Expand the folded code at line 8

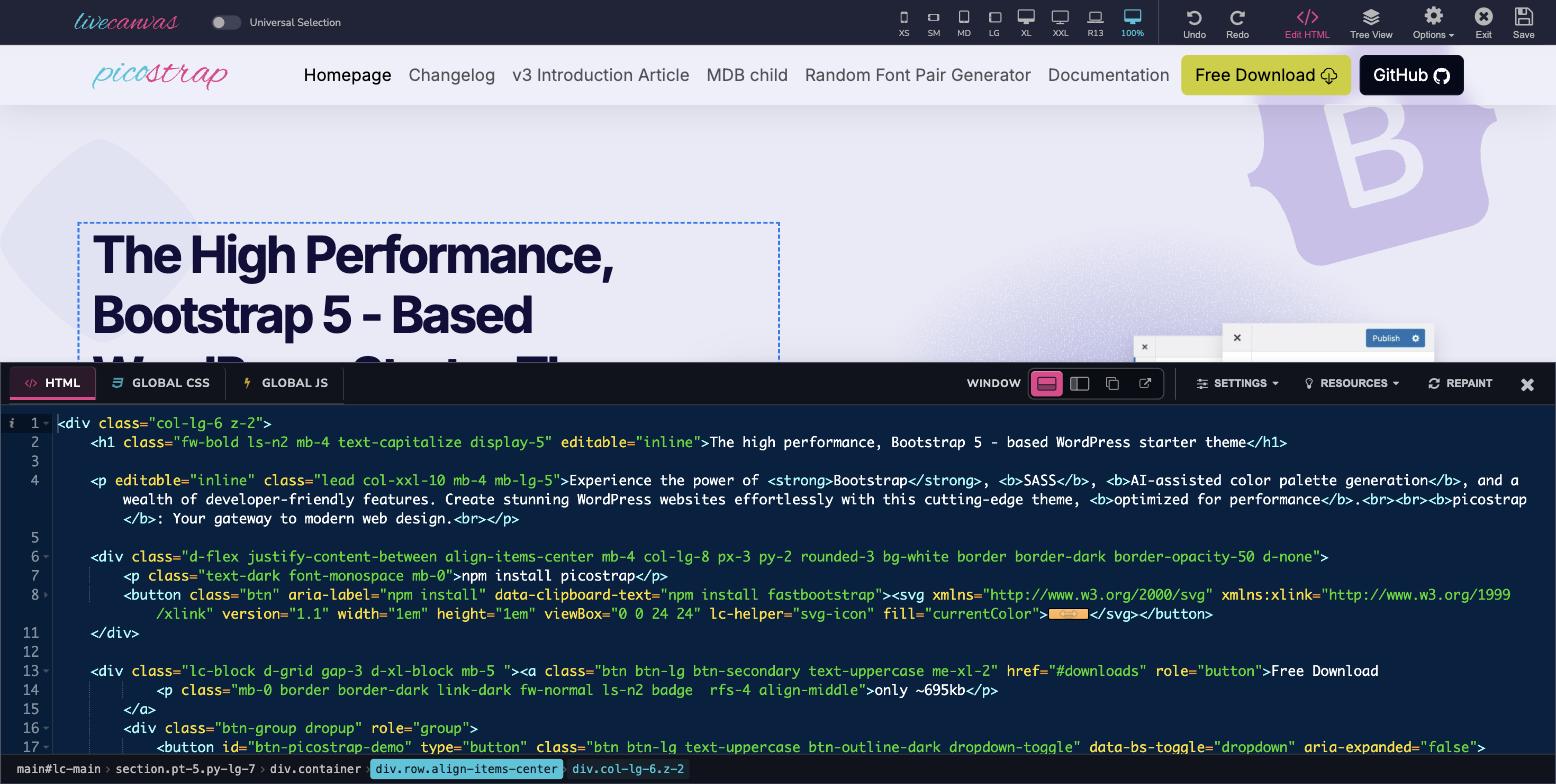[48, 595]
